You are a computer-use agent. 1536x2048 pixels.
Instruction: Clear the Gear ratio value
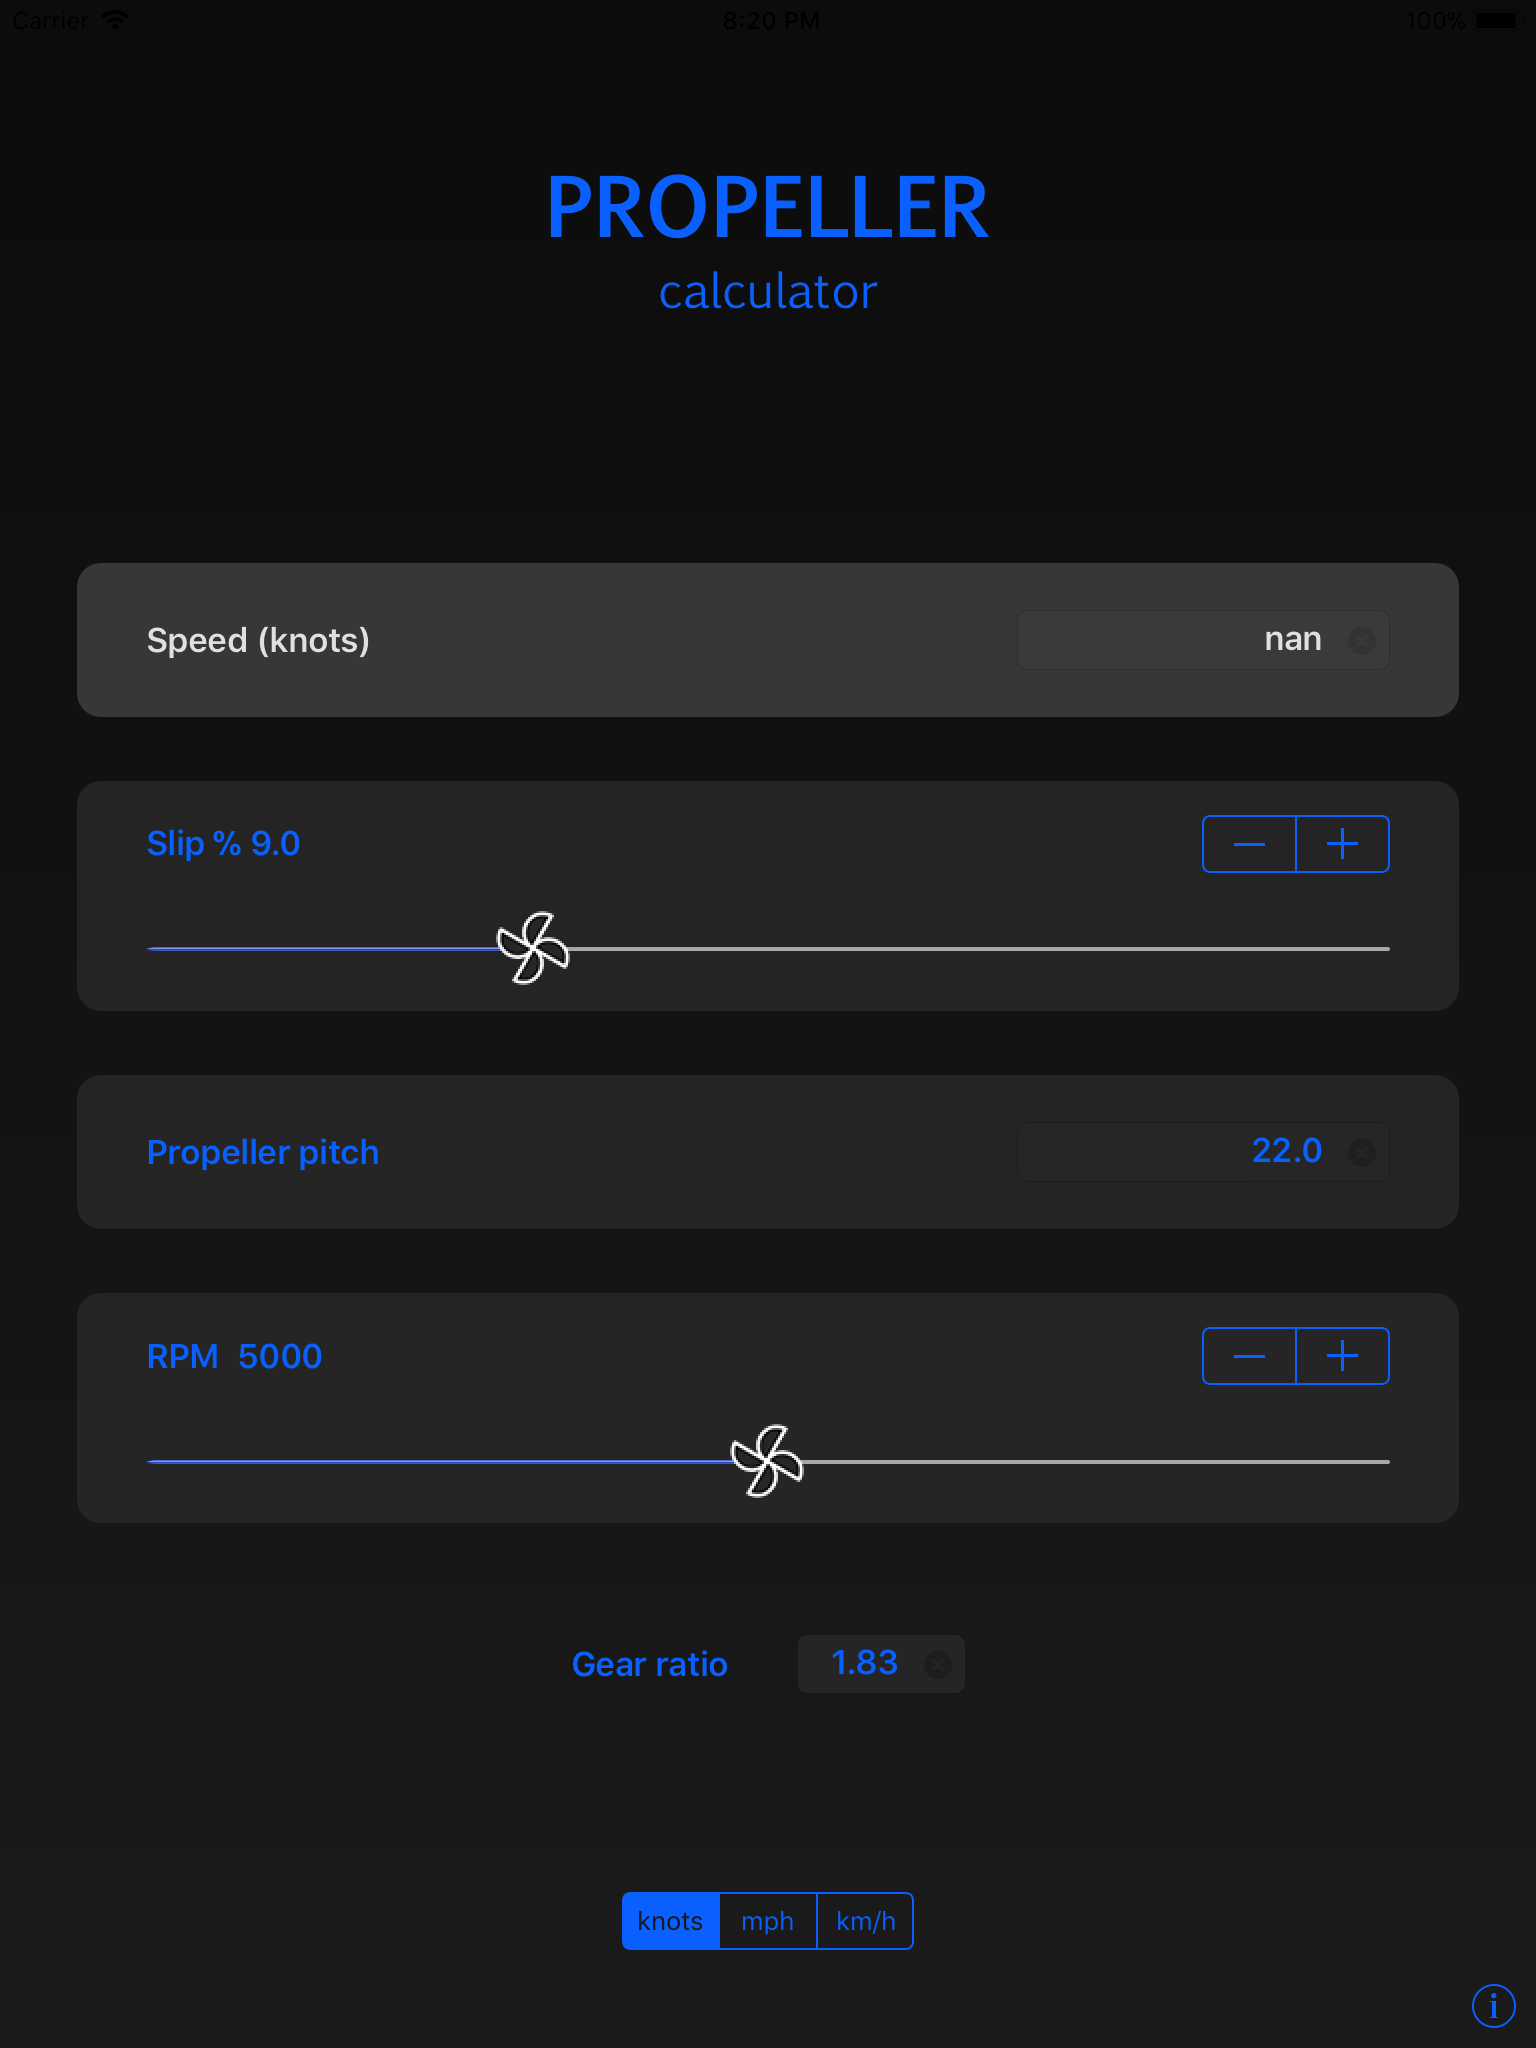click(939, 1664)
